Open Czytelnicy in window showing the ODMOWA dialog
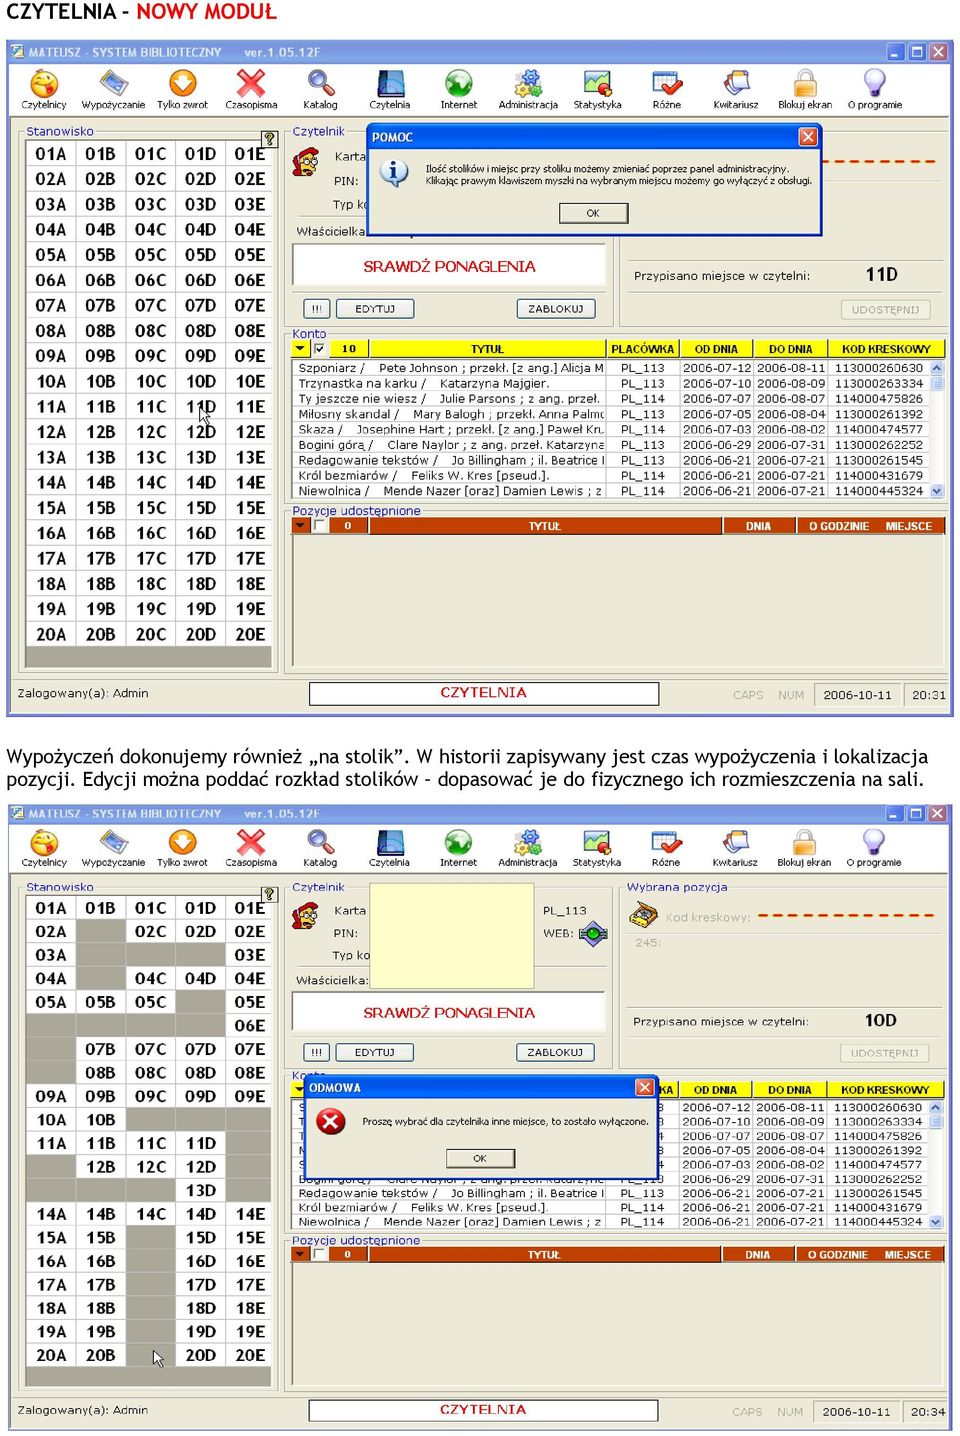This screenshot has height=1436, width=960. pyautogui.click(x=44, y=847)
